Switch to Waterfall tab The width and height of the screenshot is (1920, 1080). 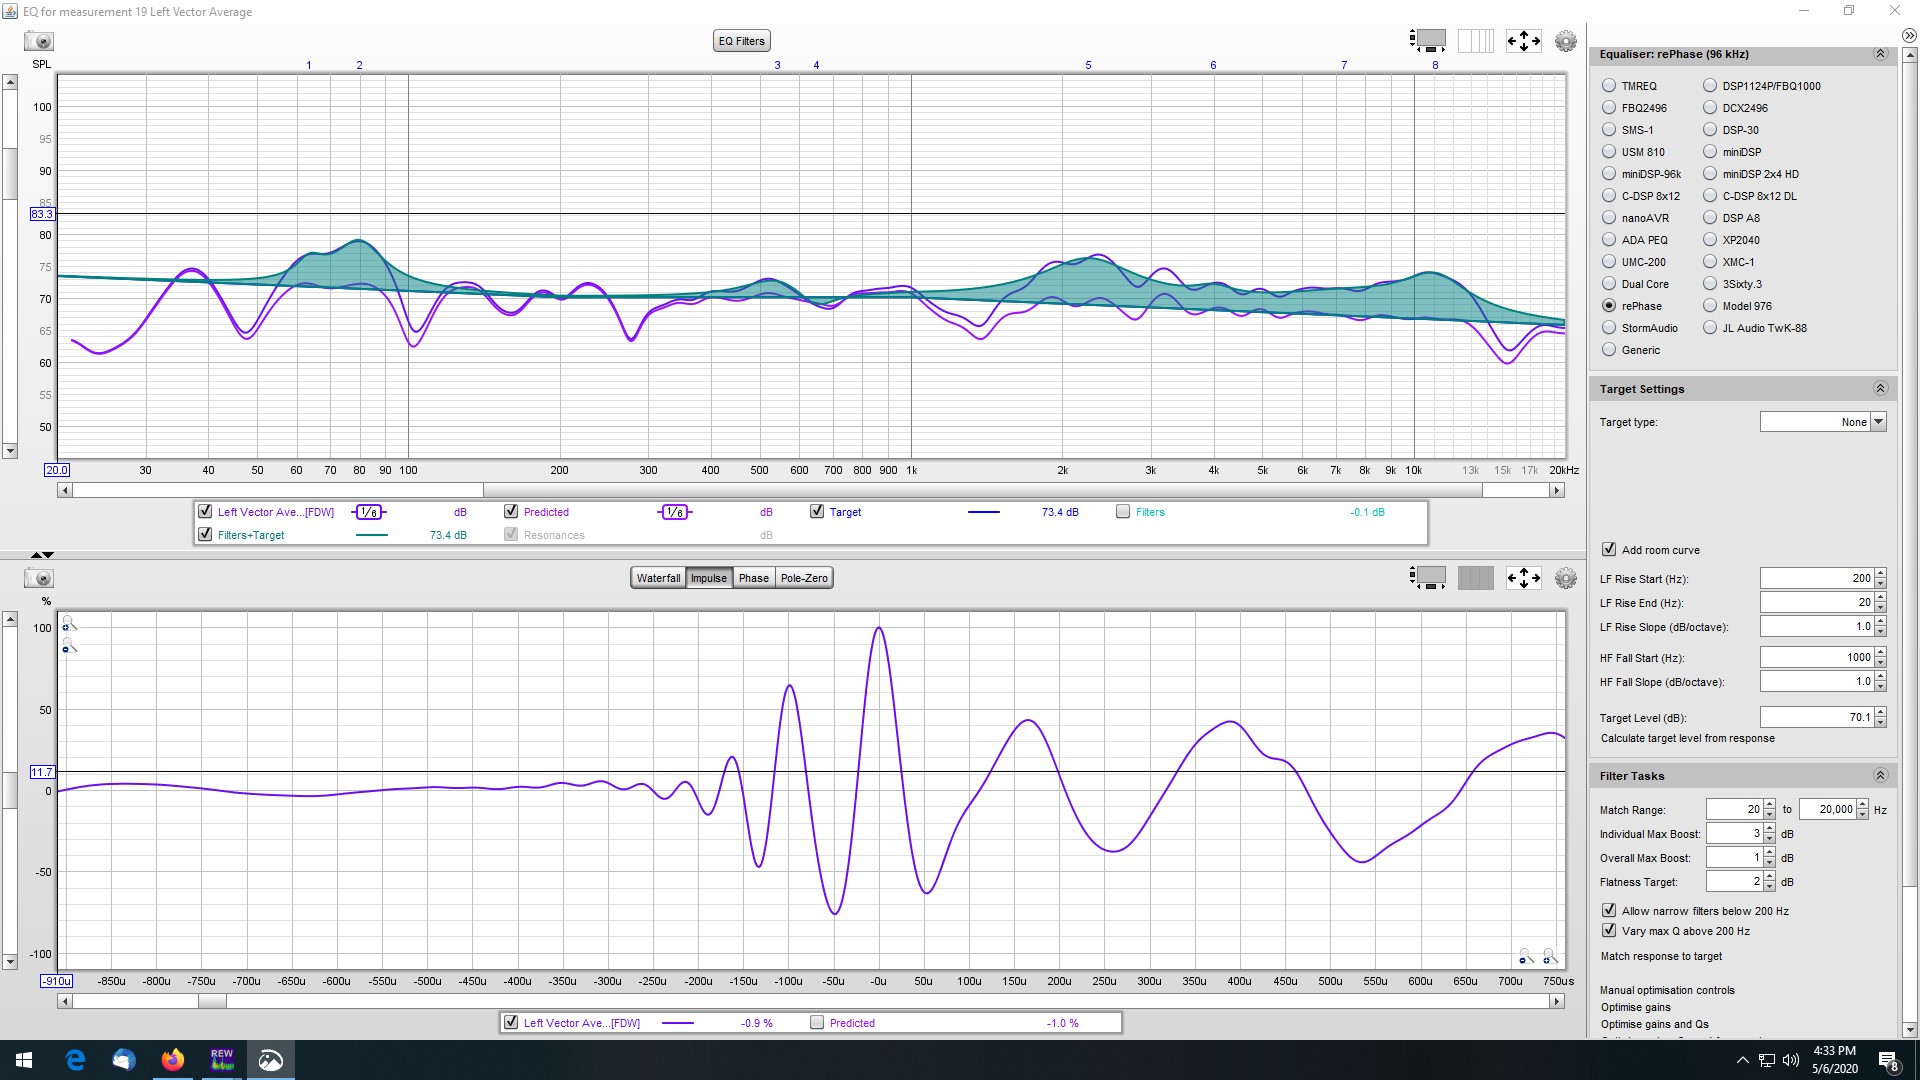[658, 578]
